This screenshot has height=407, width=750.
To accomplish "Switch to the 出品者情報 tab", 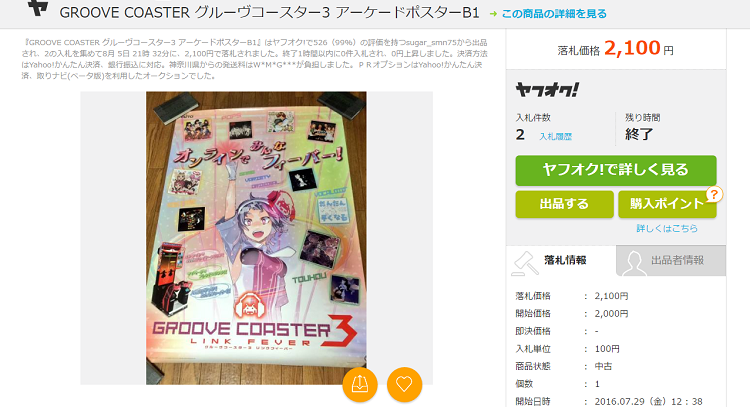I will tap(671, 261).
